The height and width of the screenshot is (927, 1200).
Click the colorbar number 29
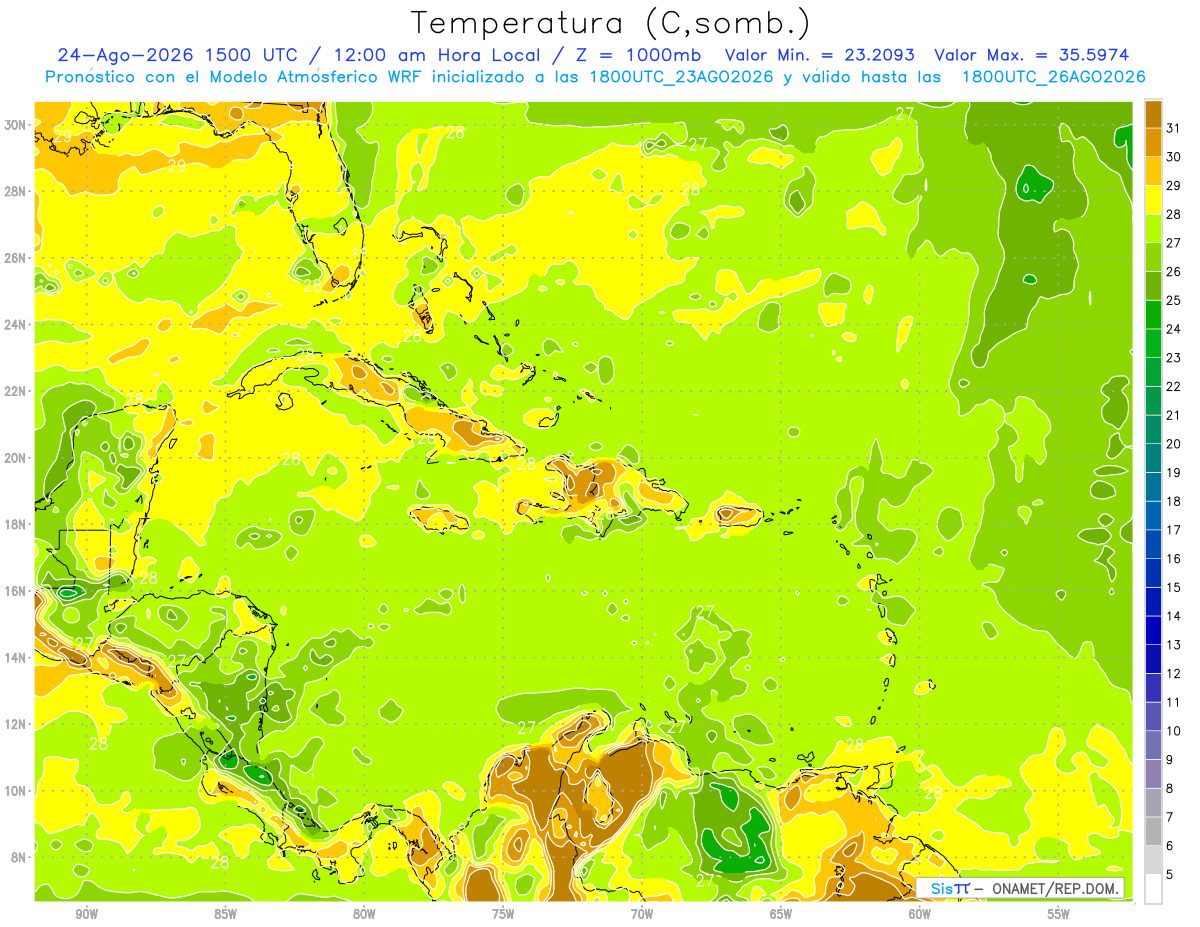coord(1174,186)
